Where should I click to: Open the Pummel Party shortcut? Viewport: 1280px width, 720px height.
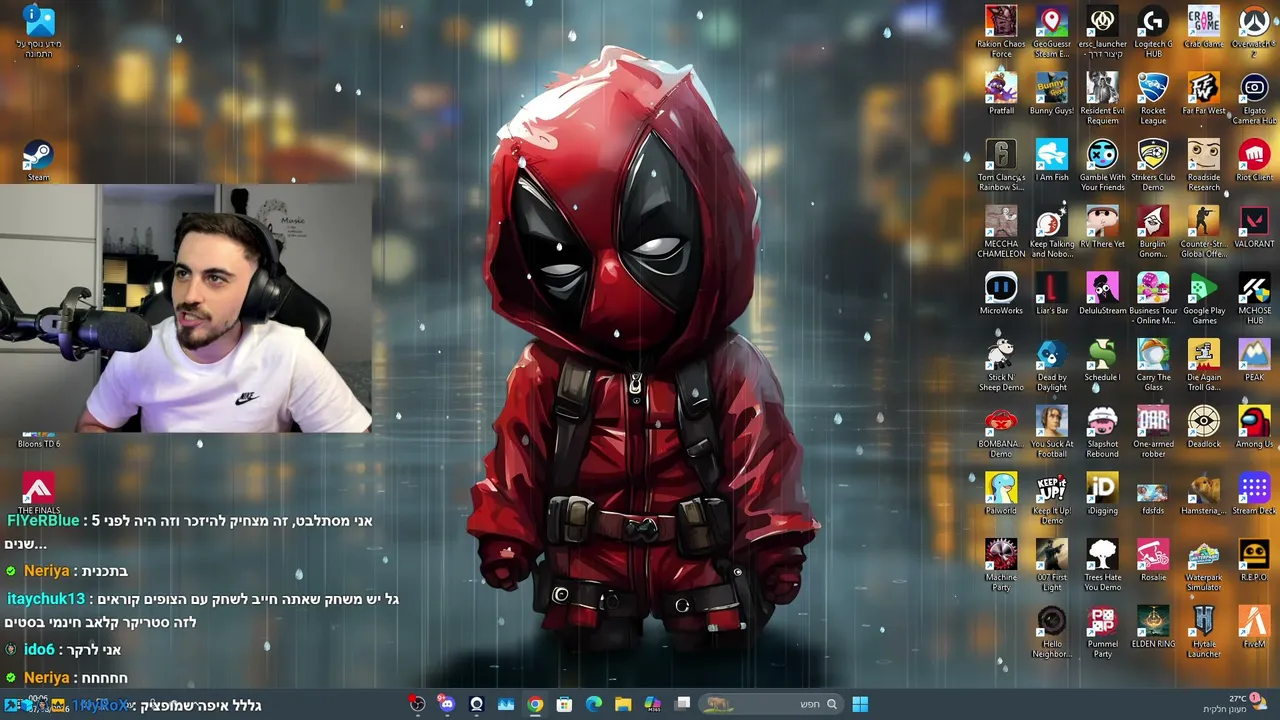pos(1102,632)
